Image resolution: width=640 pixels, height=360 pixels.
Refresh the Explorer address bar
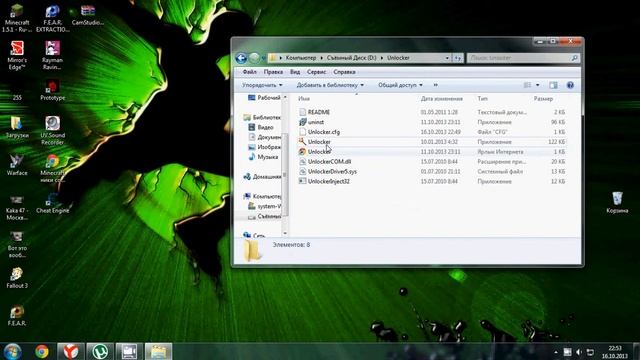(x=458, y=58)
